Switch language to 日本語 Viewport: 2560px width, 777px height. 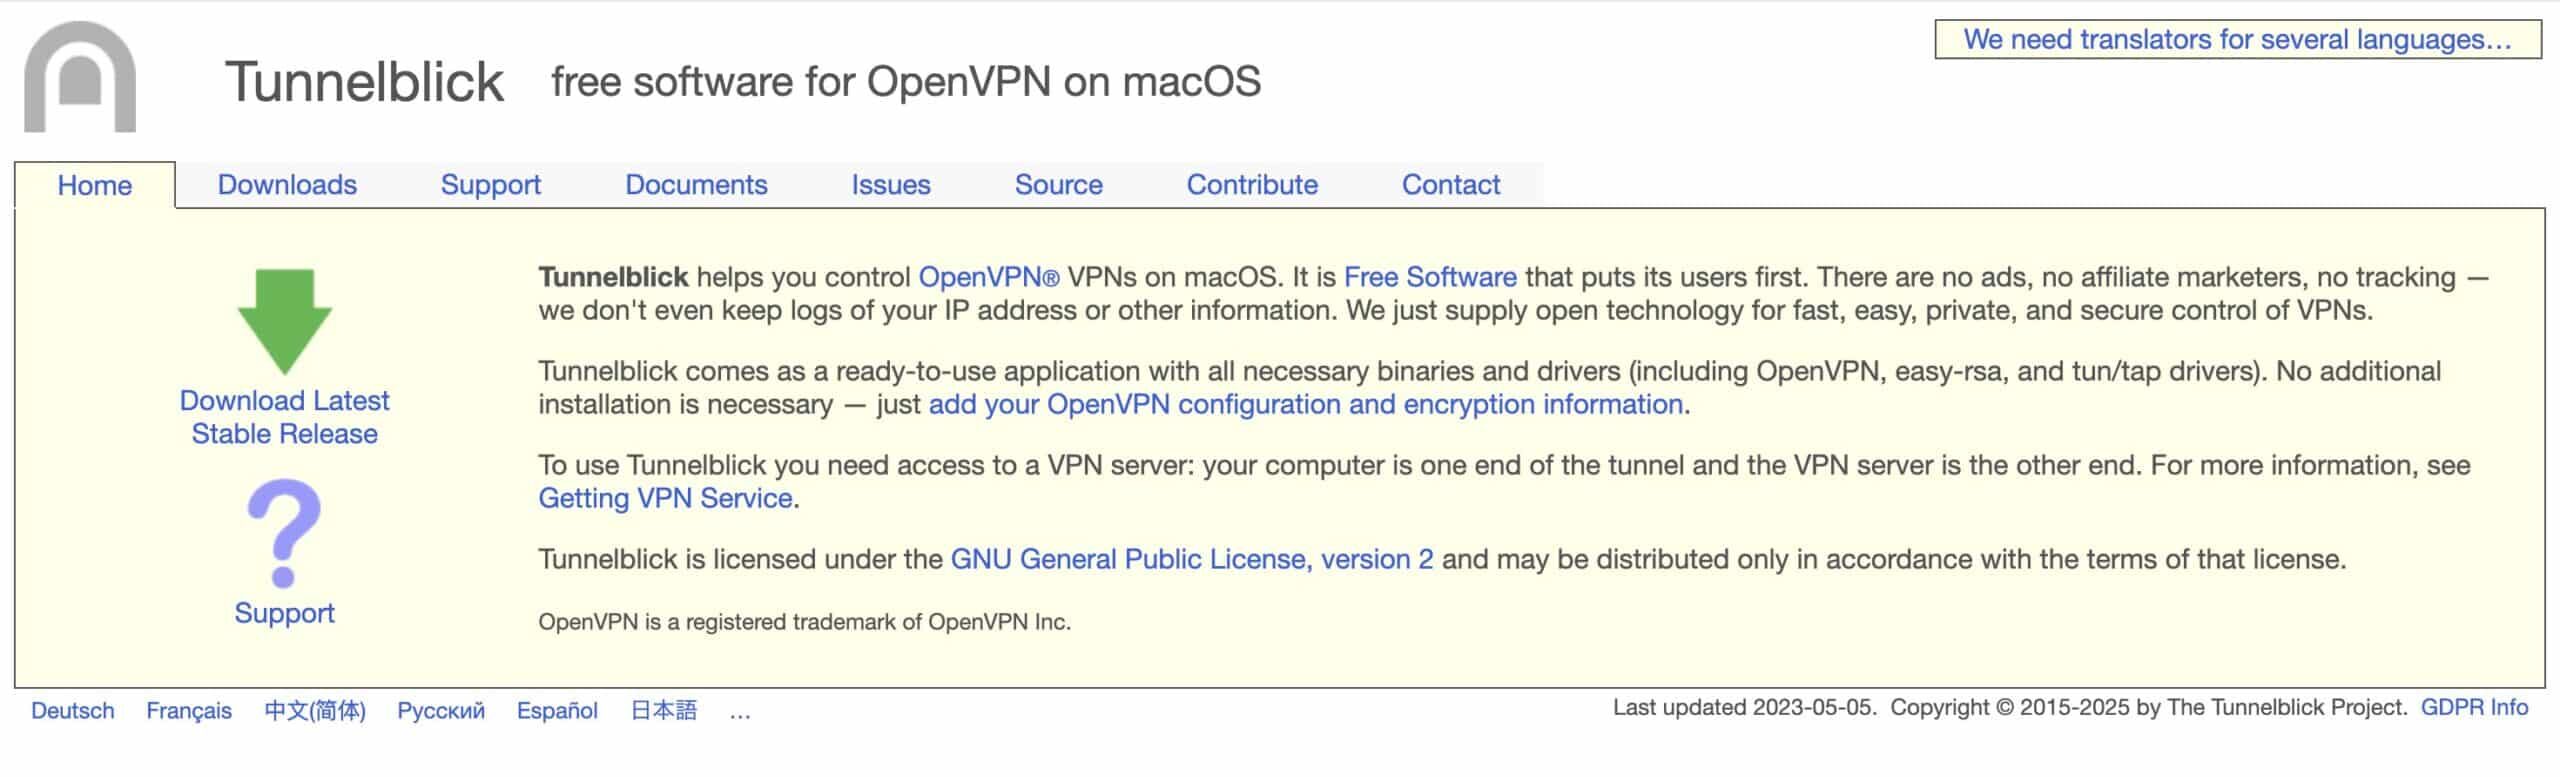click(x=664, y=711)
